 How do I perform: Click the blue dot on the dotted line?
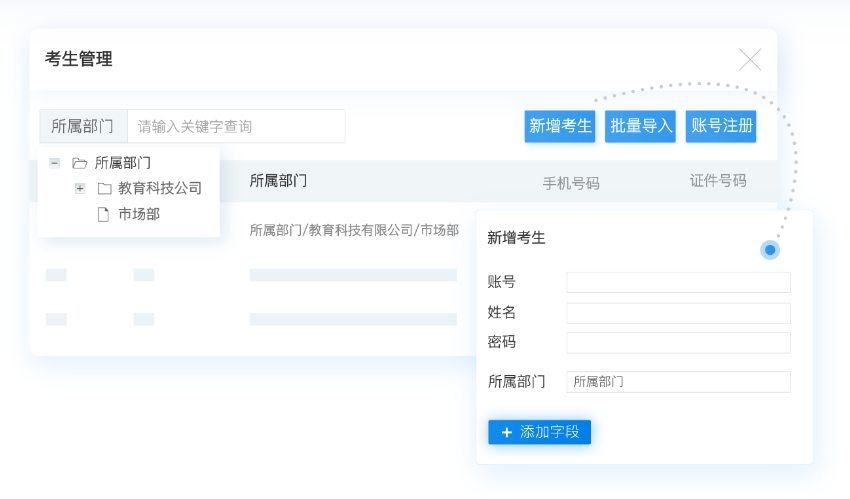point(770,249)
